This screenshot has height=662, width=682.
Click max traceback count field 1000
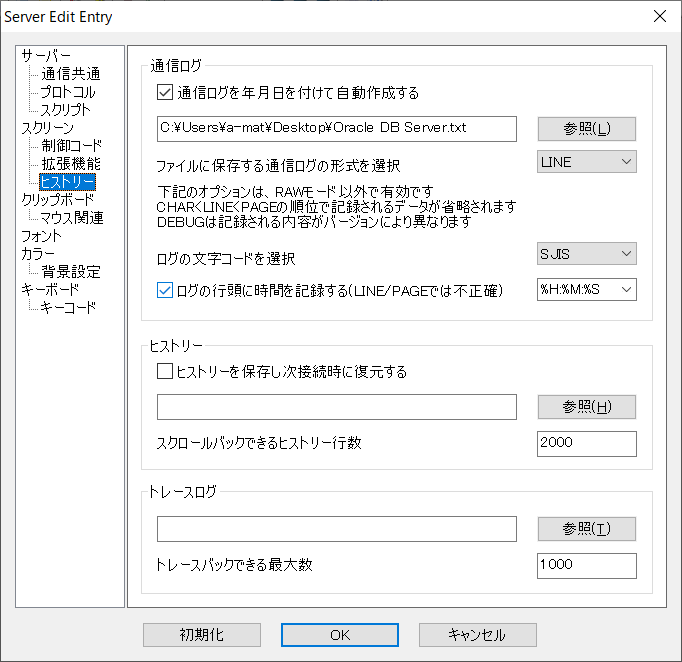[587, 566]
